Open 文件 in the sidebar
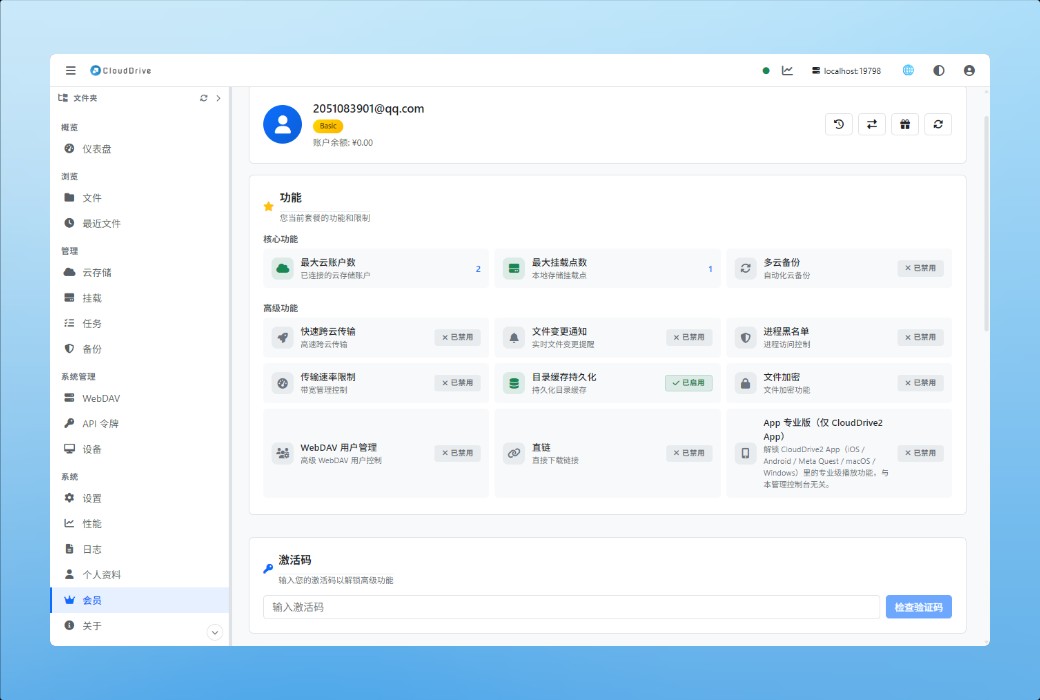This screenshot has height=700, width=1040. [140, 198]
